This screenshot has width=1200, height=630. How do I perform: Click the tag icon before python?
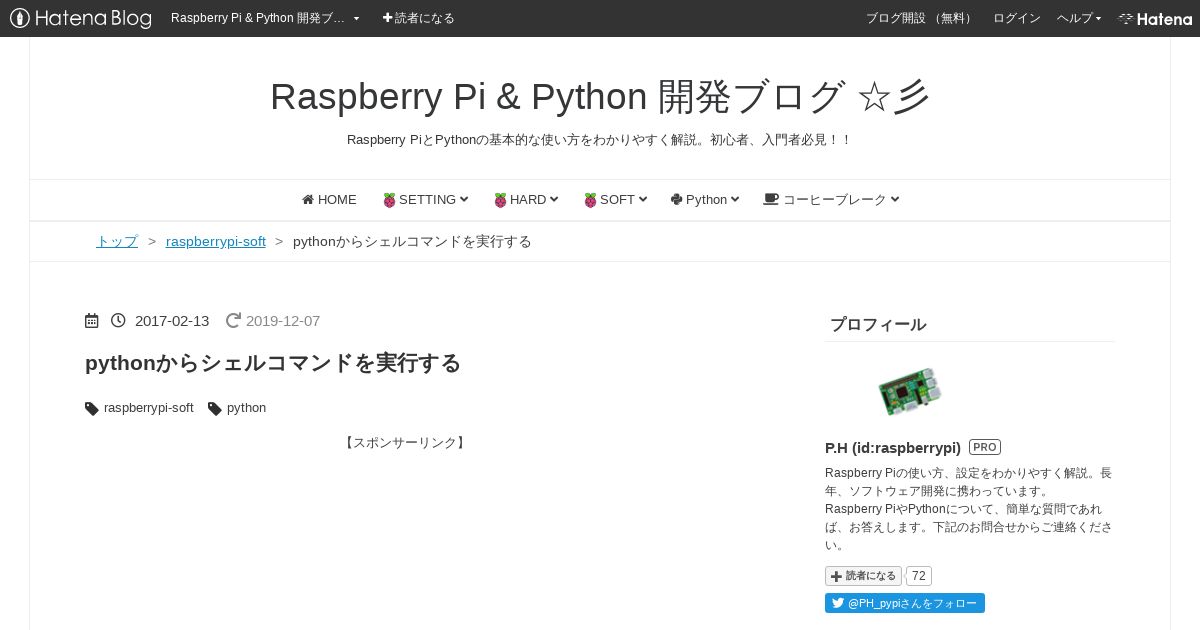215,408
